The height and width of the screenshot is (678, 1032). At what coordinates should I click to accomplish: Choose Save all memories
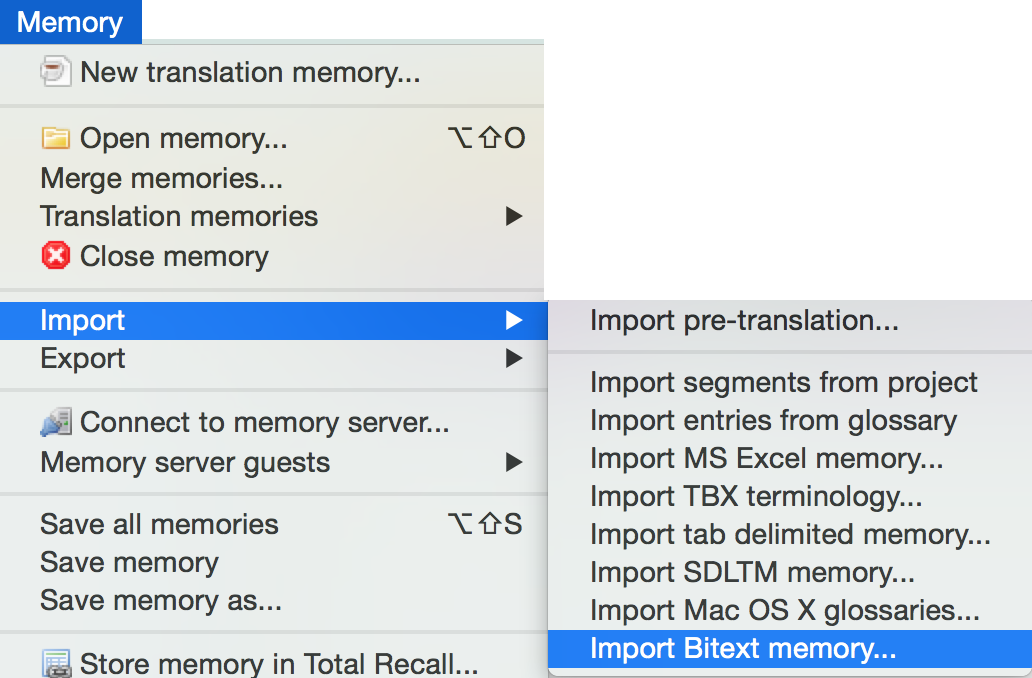point(159,524)
